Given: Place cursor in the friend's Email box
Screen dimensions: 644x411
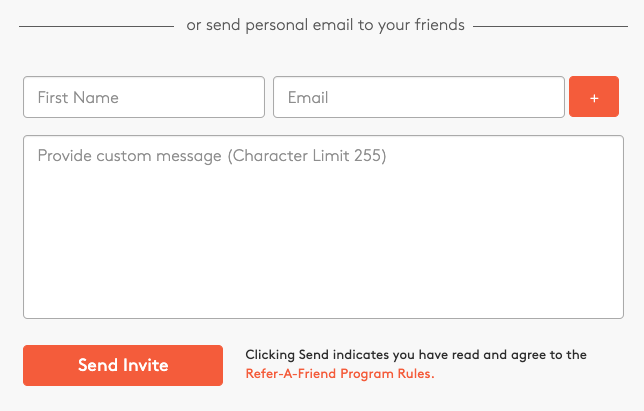Looking at the screenshot, I should (418, 97).
